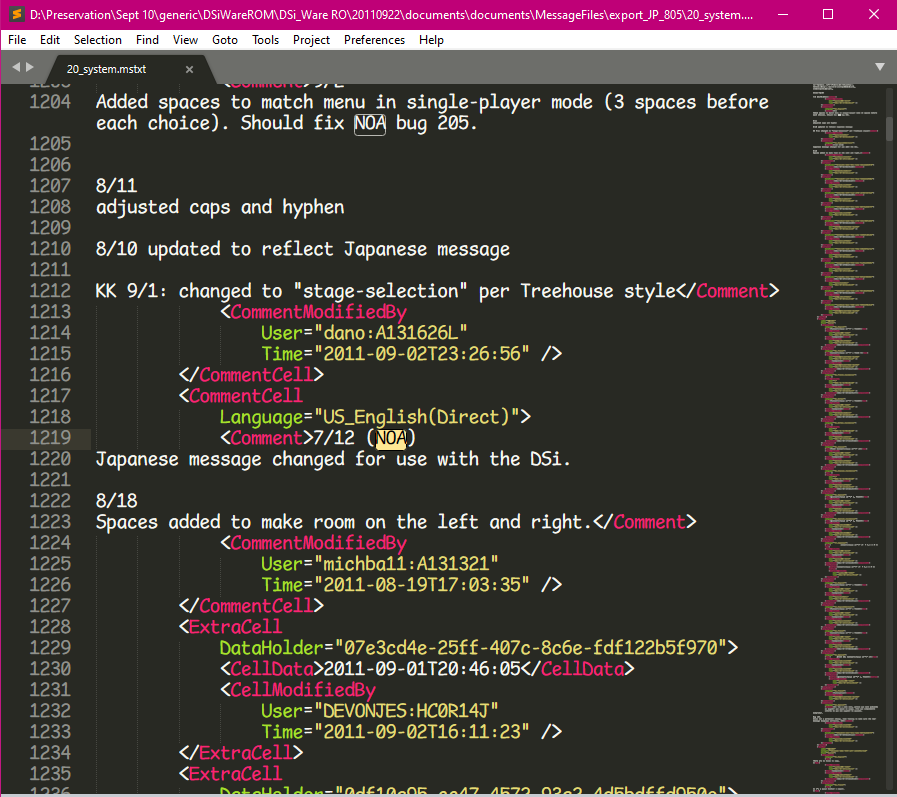Click line number 1212 in gutter
897x797 pixels.
50,291
